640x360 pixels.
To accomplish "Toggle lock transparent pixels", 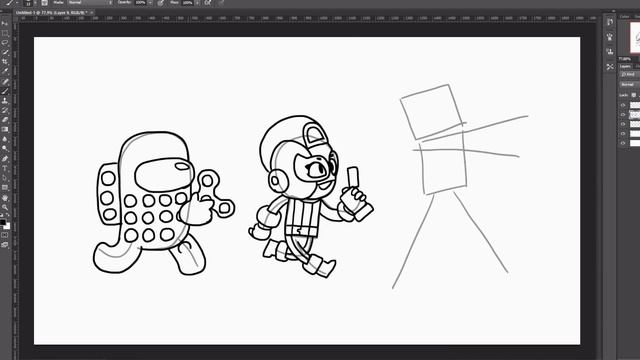I will coord(633,95).
